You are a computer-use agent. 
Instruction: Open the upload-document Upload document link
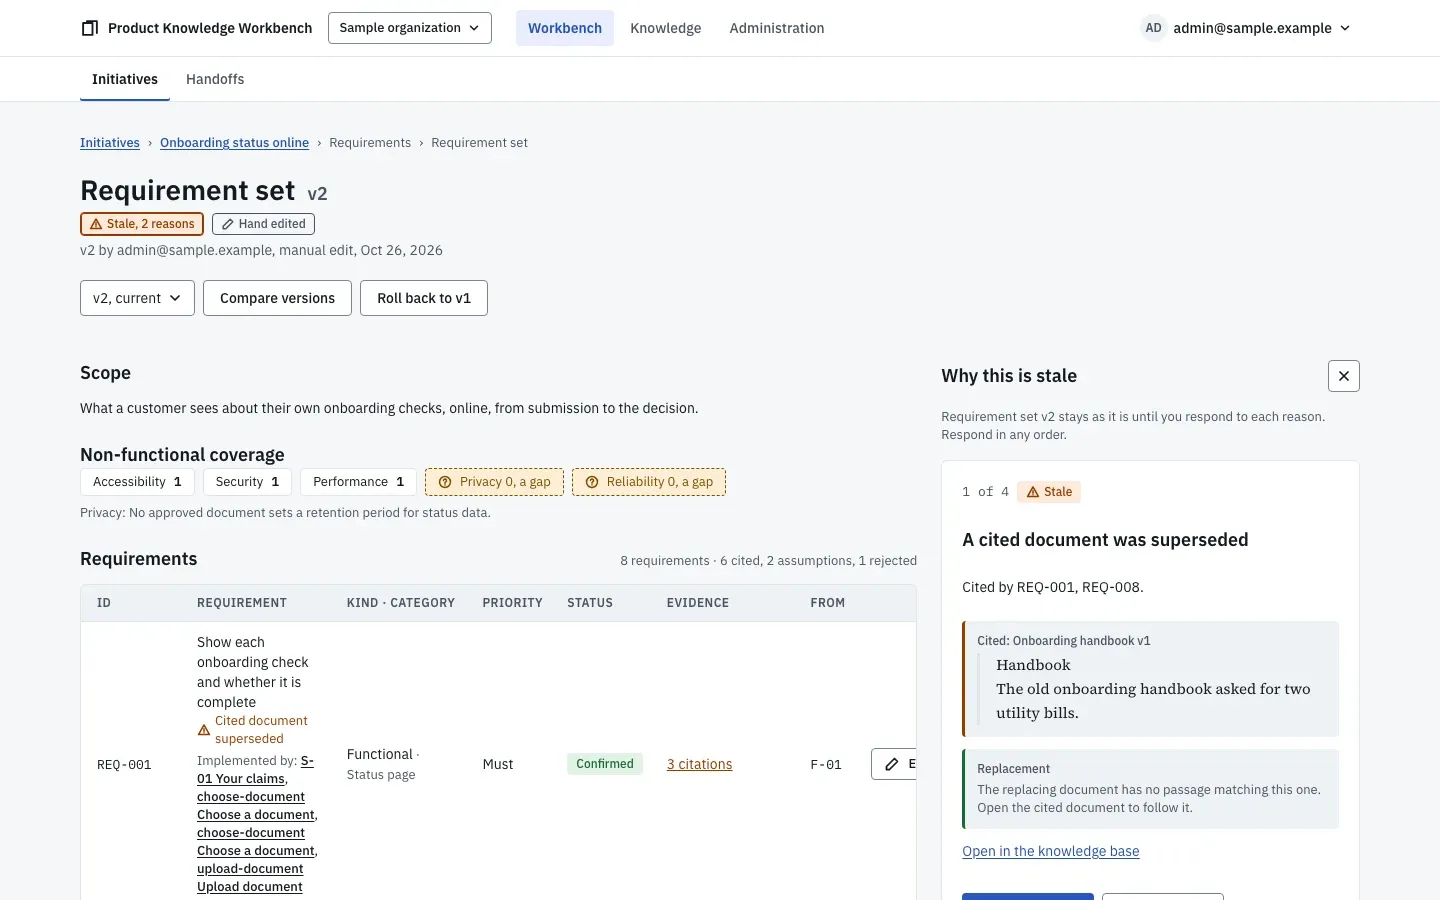[250, 878]
